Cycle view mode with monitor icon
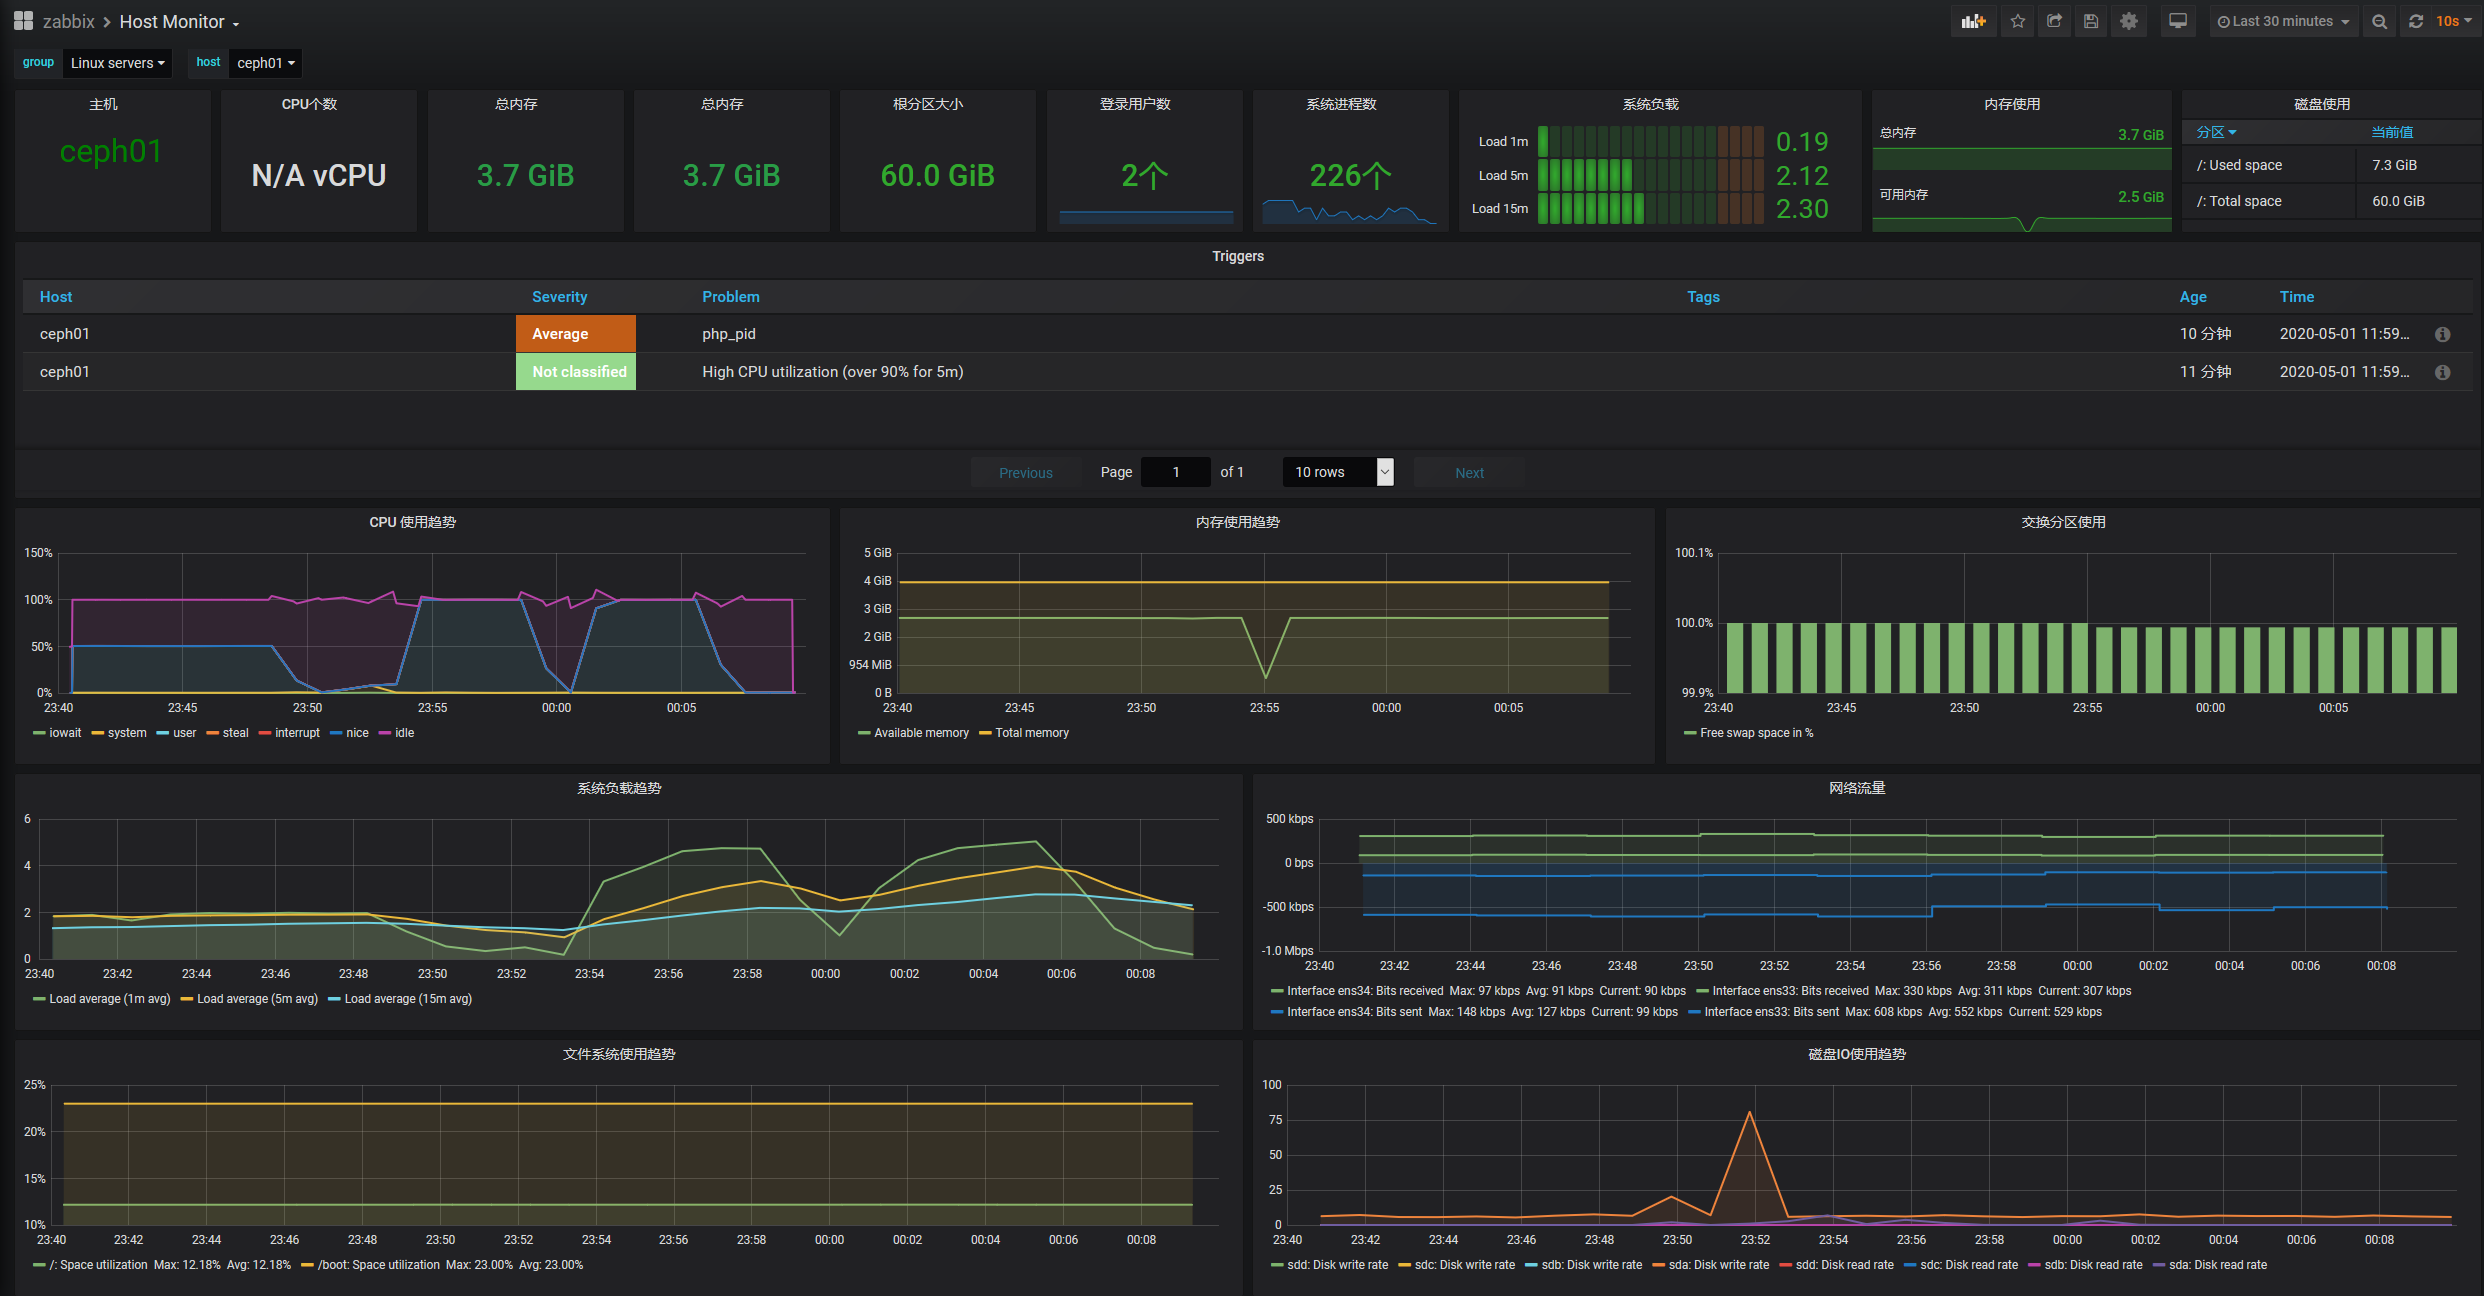Image resolution: width=2484 pixels, height=1296 pixels. pos(2178,21)
